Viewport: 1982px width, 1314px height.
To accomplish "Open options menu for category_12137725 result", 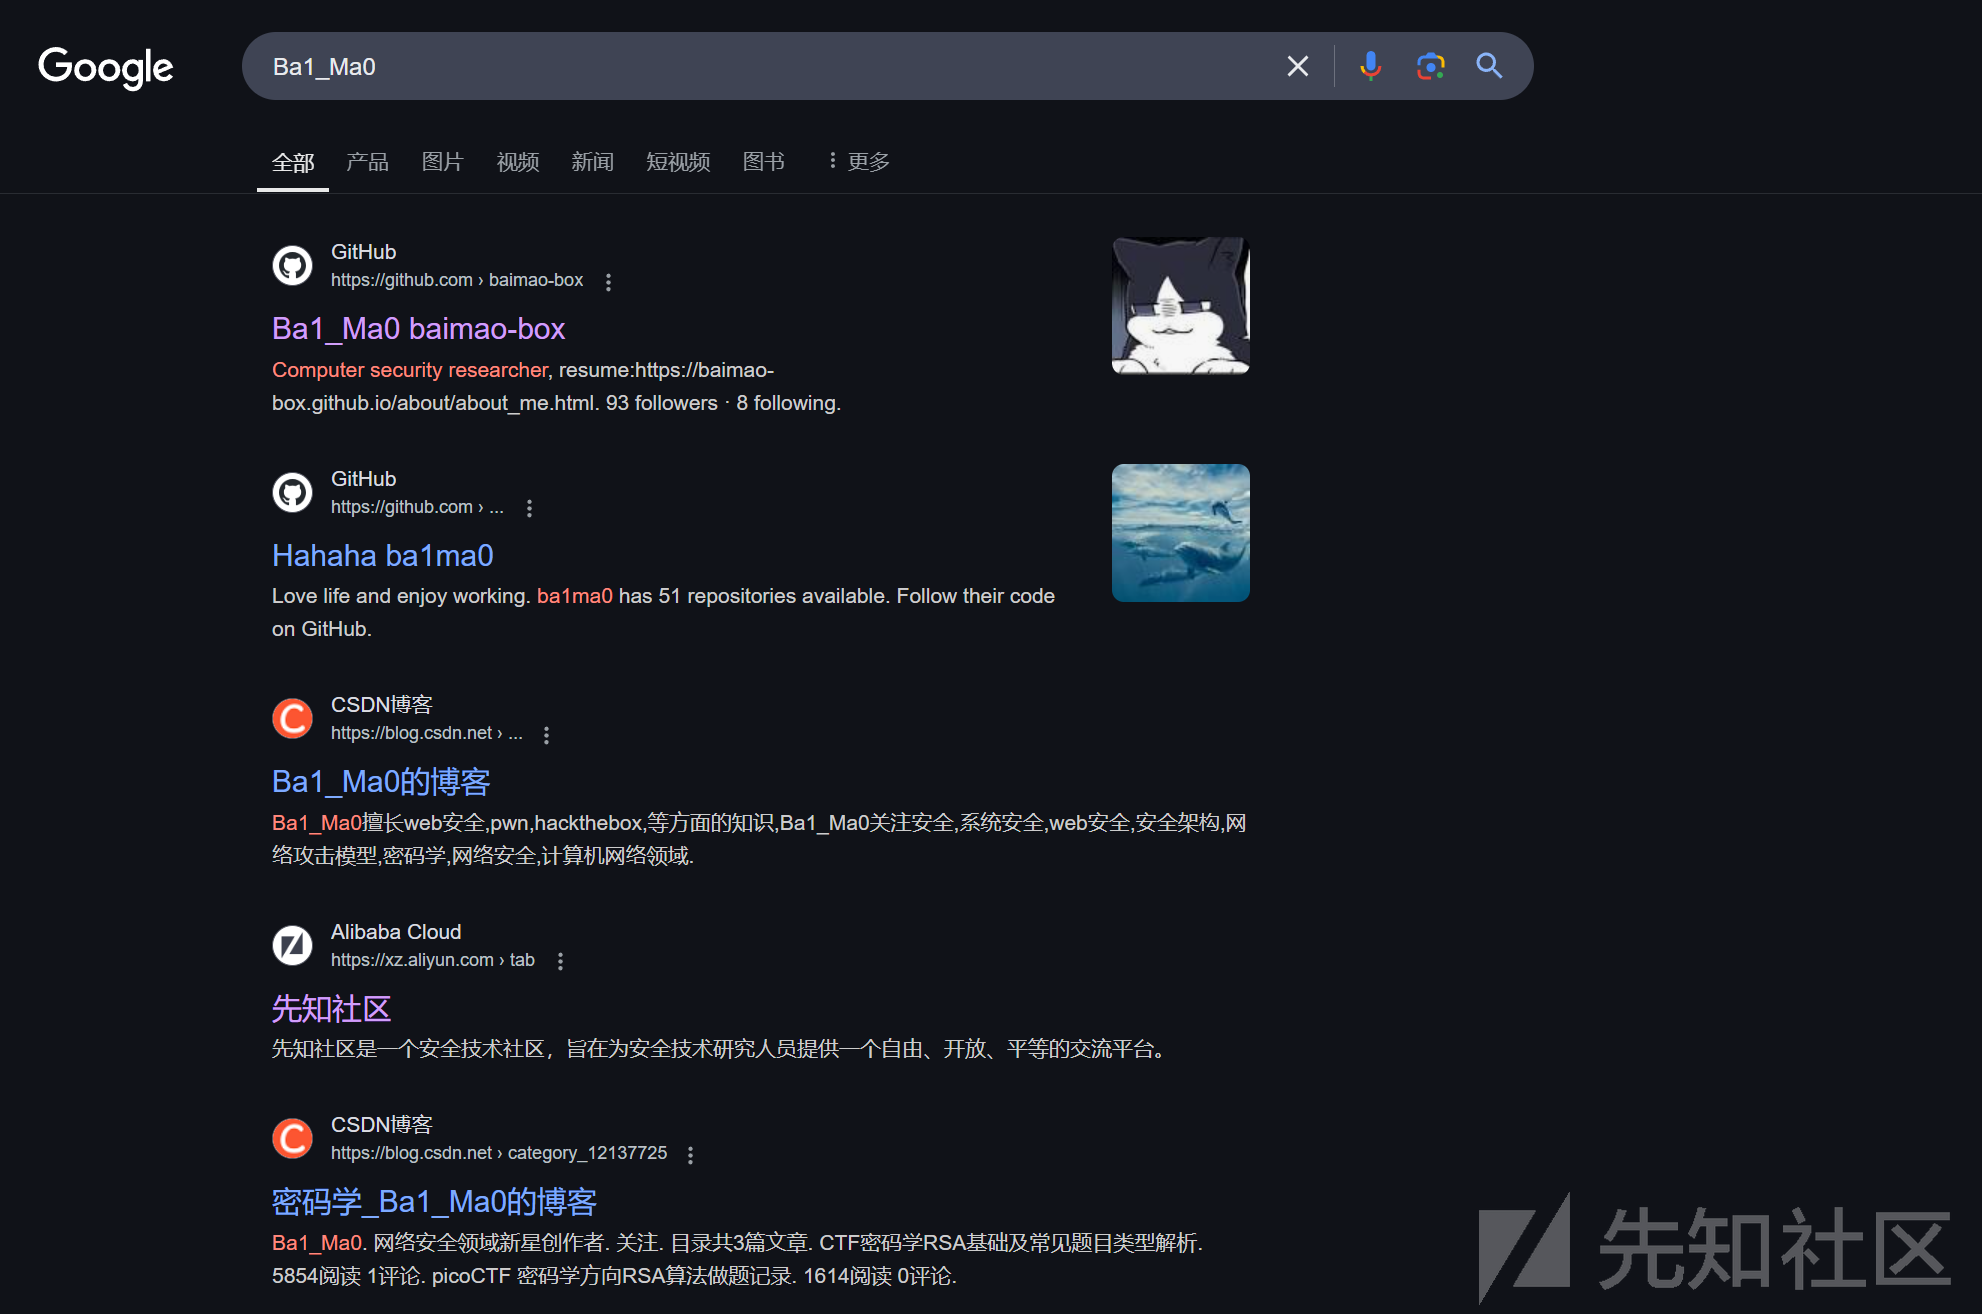I will pyautogui.click(x=690, y=1154).
